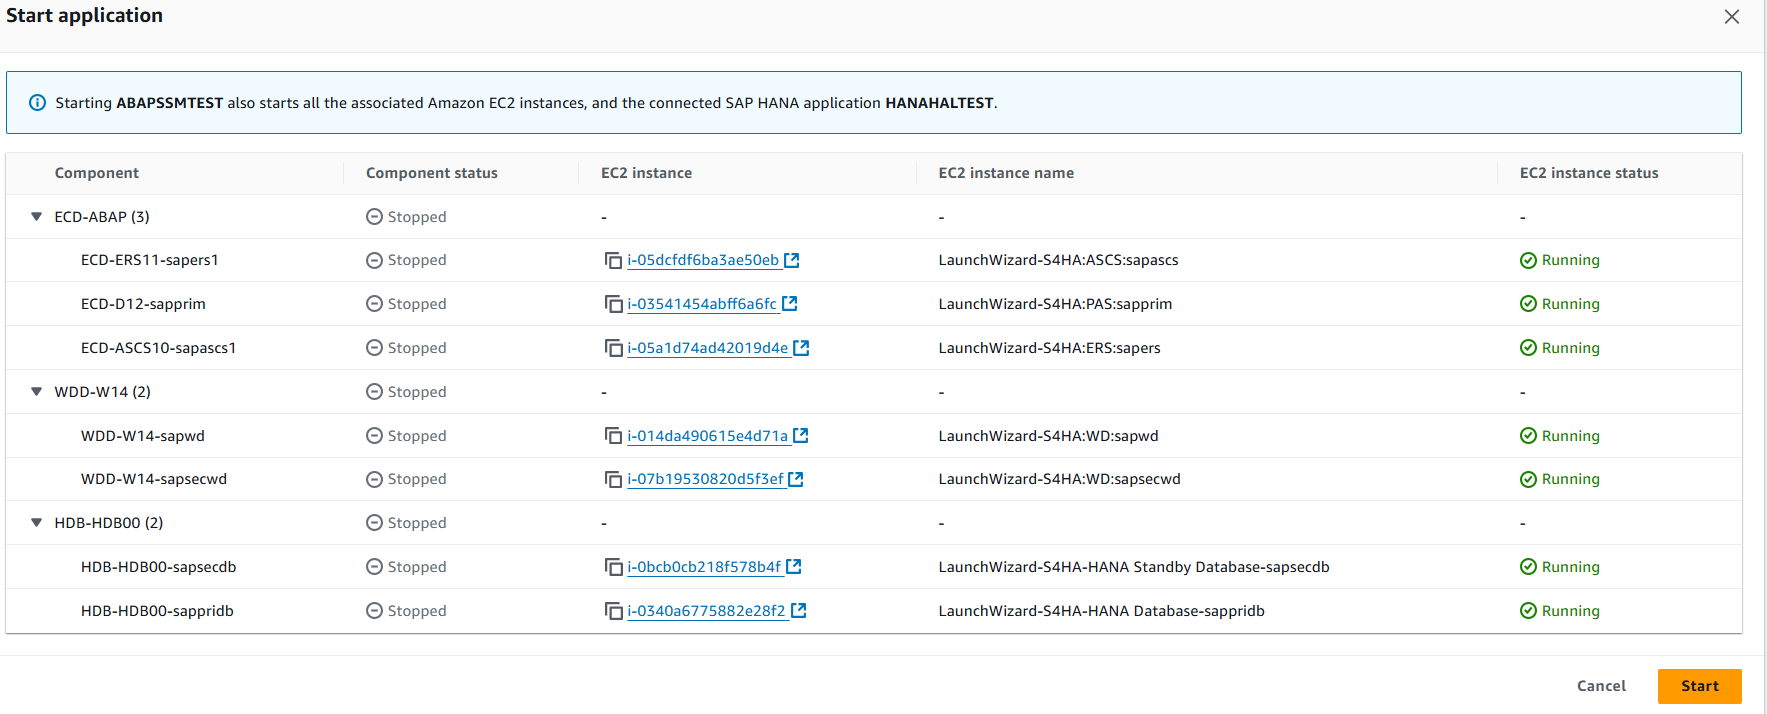Select the ECD-ERS11-sapers1 component row

(874, 260)
